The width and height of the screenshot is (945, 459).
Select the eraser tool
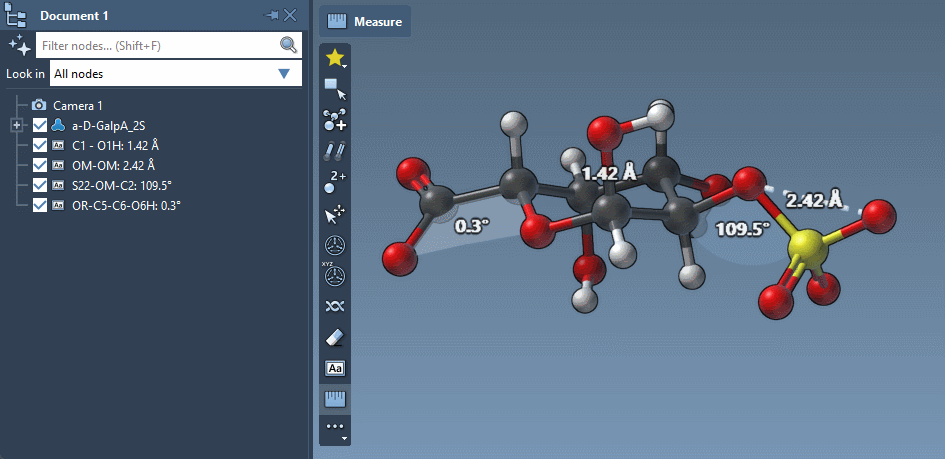[x=335, y=338]
